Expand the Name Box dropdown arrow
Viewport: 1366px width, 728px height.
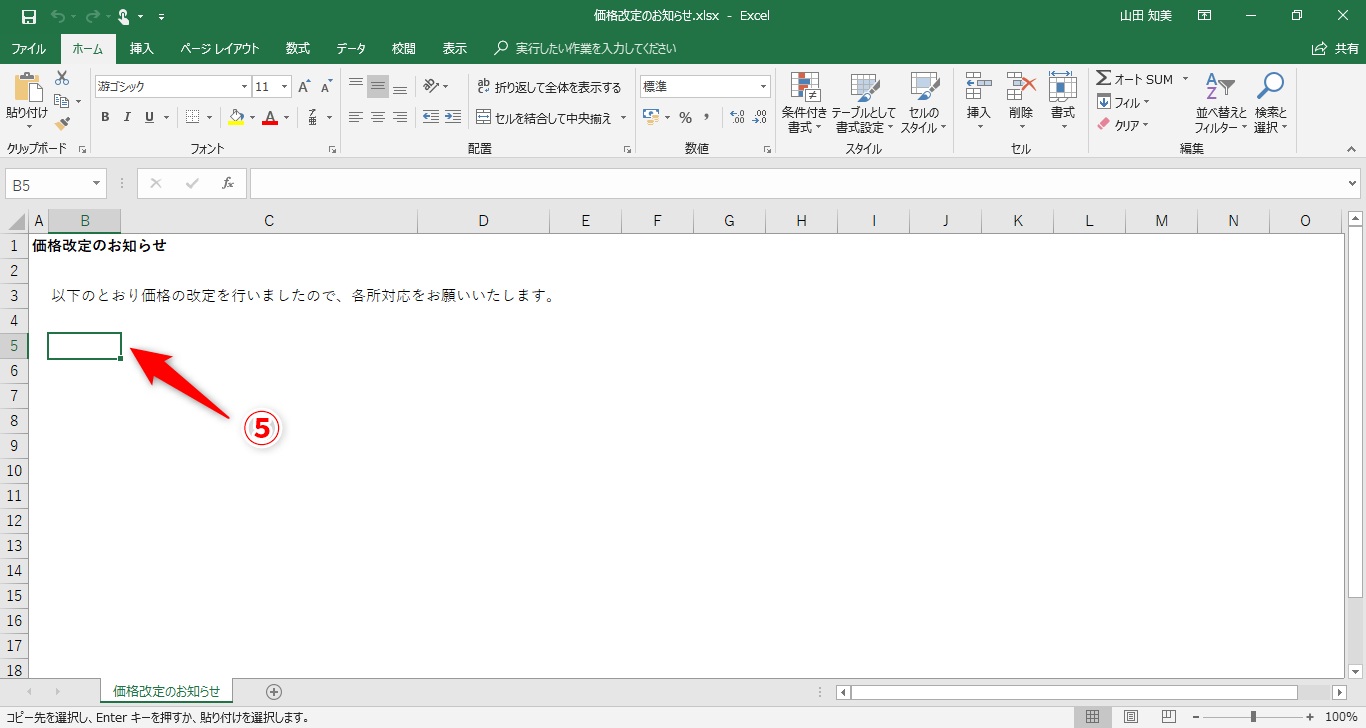coord(97,184)
